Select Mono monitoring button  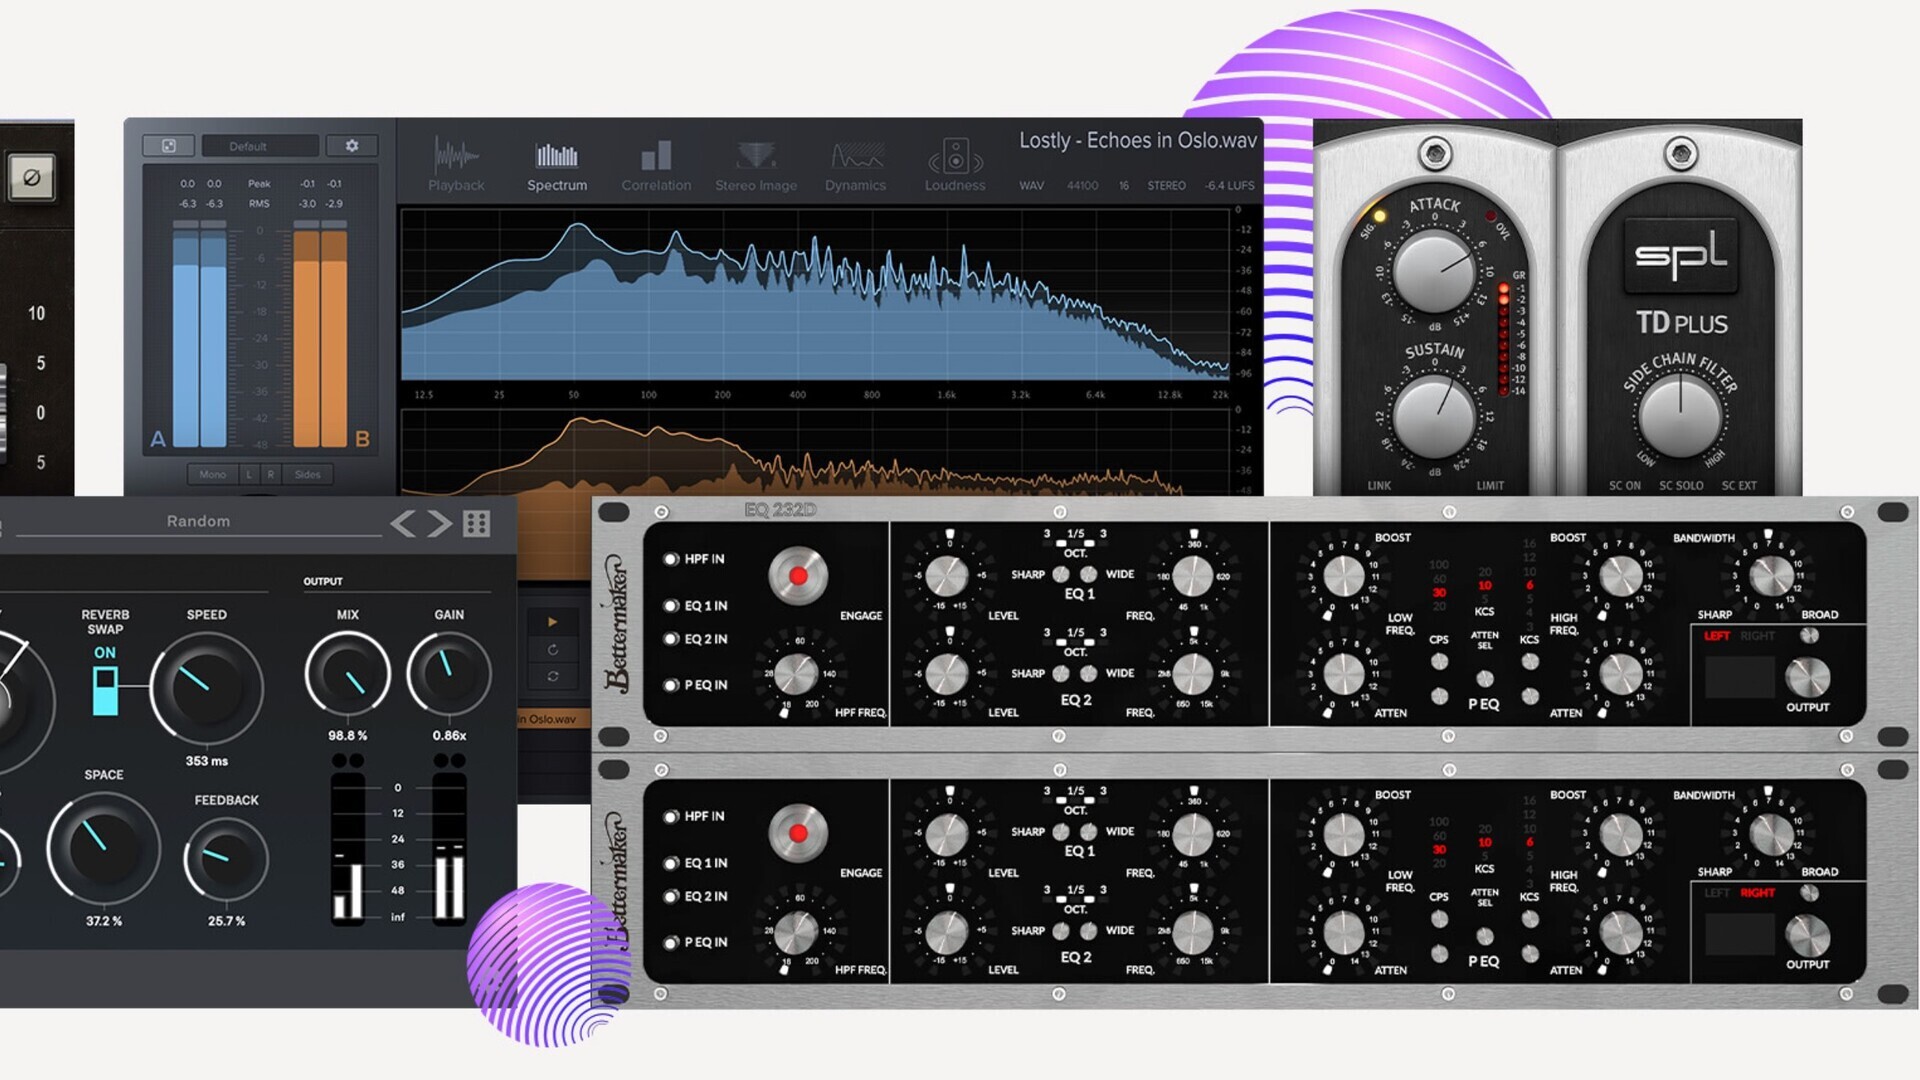pos(212,474)
